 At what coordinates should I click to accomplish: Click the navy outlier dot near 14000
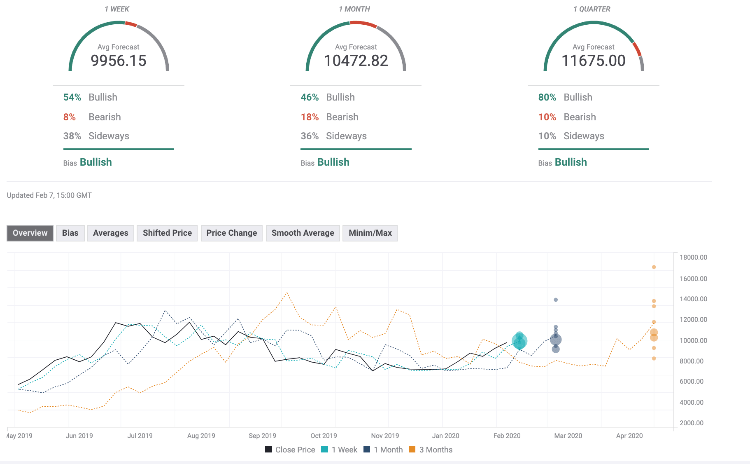[x=556, y=300]
